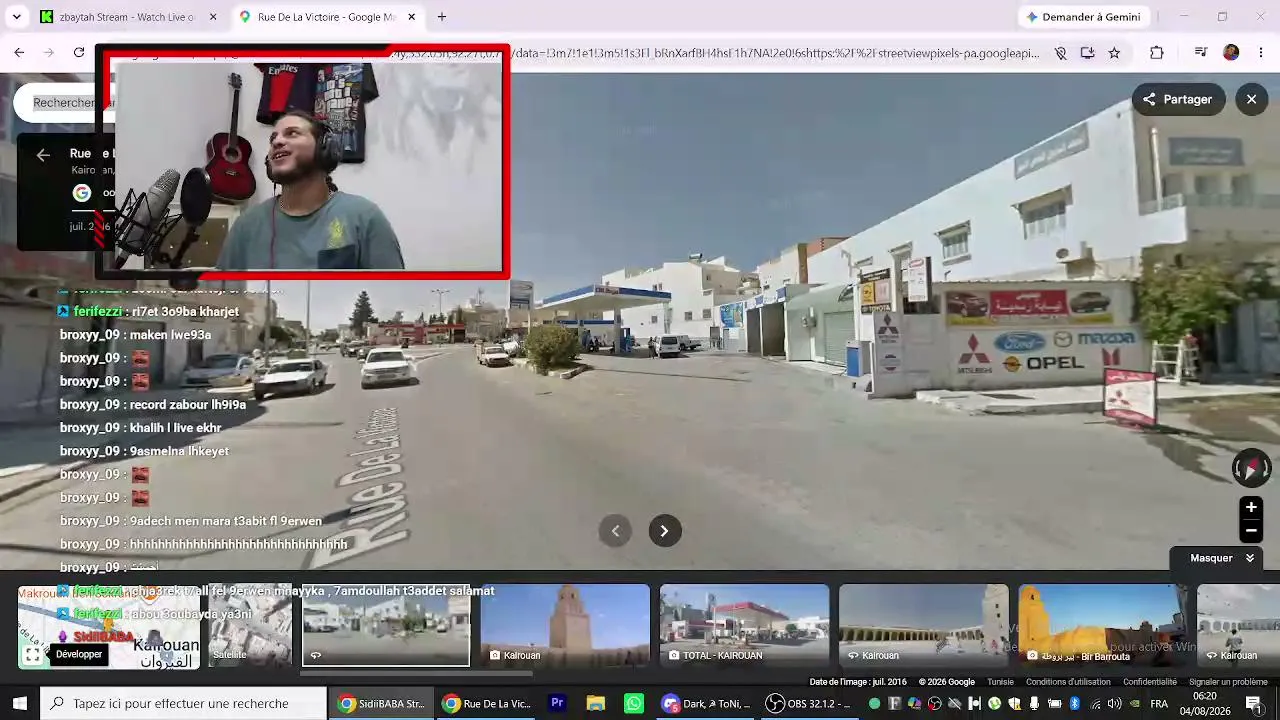This screenshot has width=1280, height=720.
Task: Switch to the zbaytah Stream tab
Action: point(125,17)
